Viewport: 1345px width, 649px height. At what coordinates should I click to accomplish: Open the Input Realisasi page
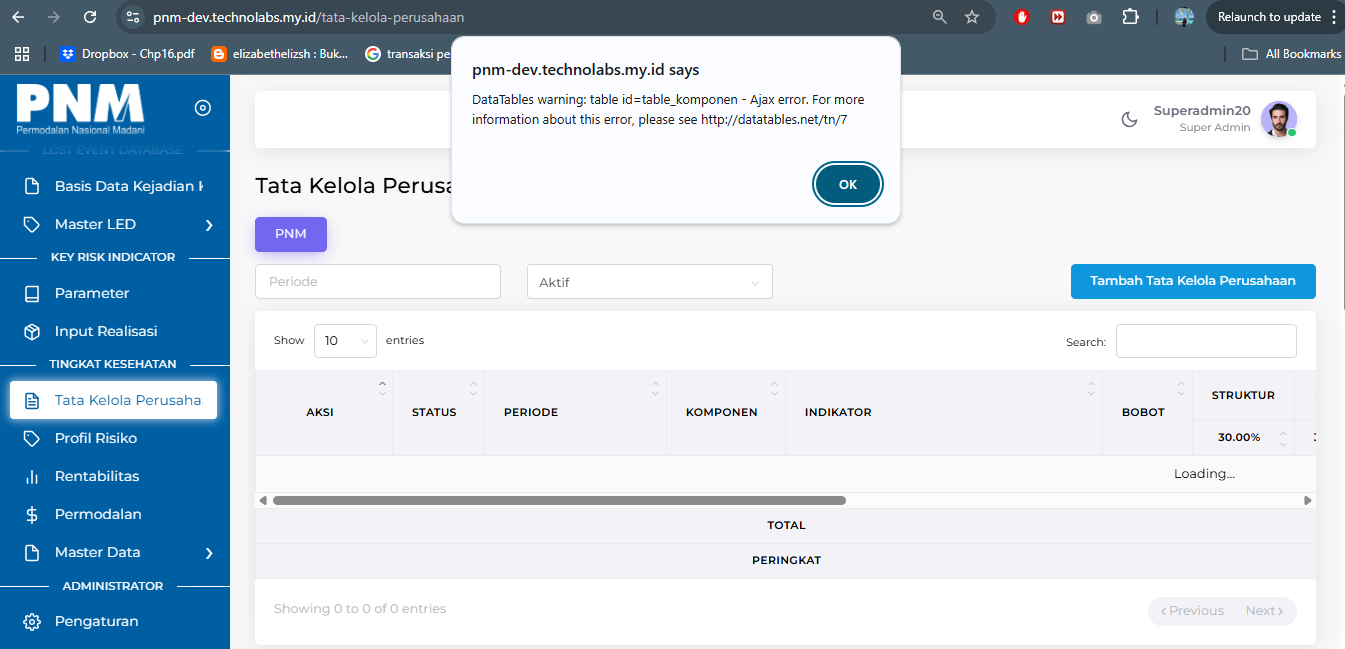point(106,331)
